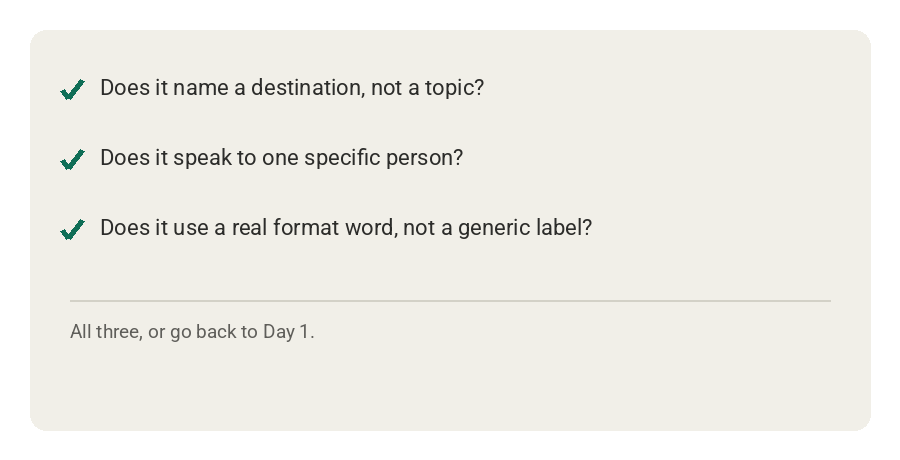
Task: Select 'Does it name a destination, not a topic?'
Action: coord(292,88)
